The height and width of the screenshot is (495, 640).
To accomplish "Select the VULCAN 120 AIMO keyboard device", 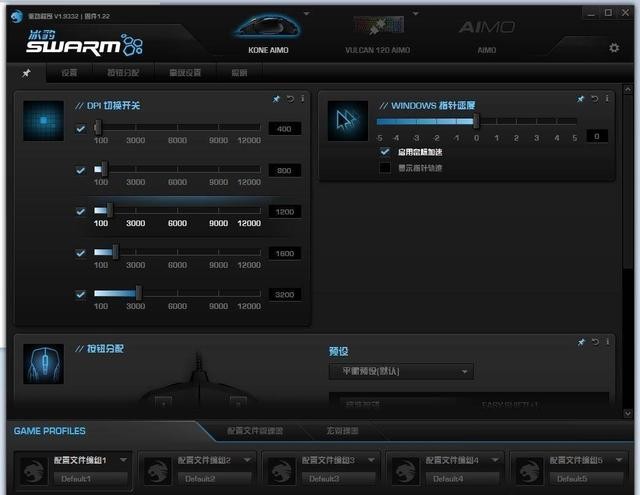I will [x=378, y=33].
